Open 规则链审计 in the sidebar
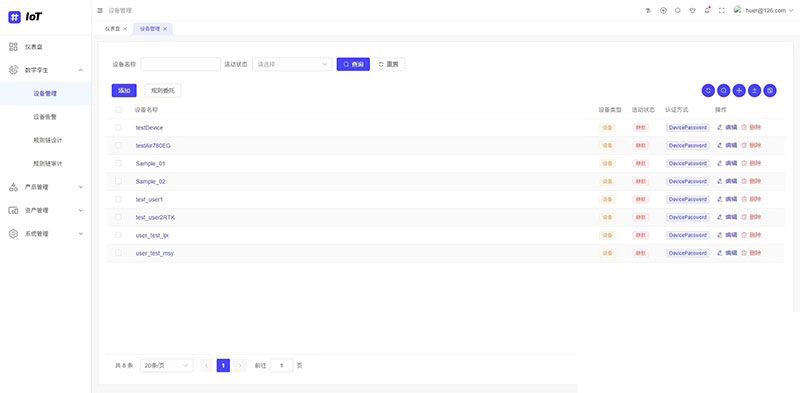The width and height of the screenshot is (800, 393). [46, 163]
